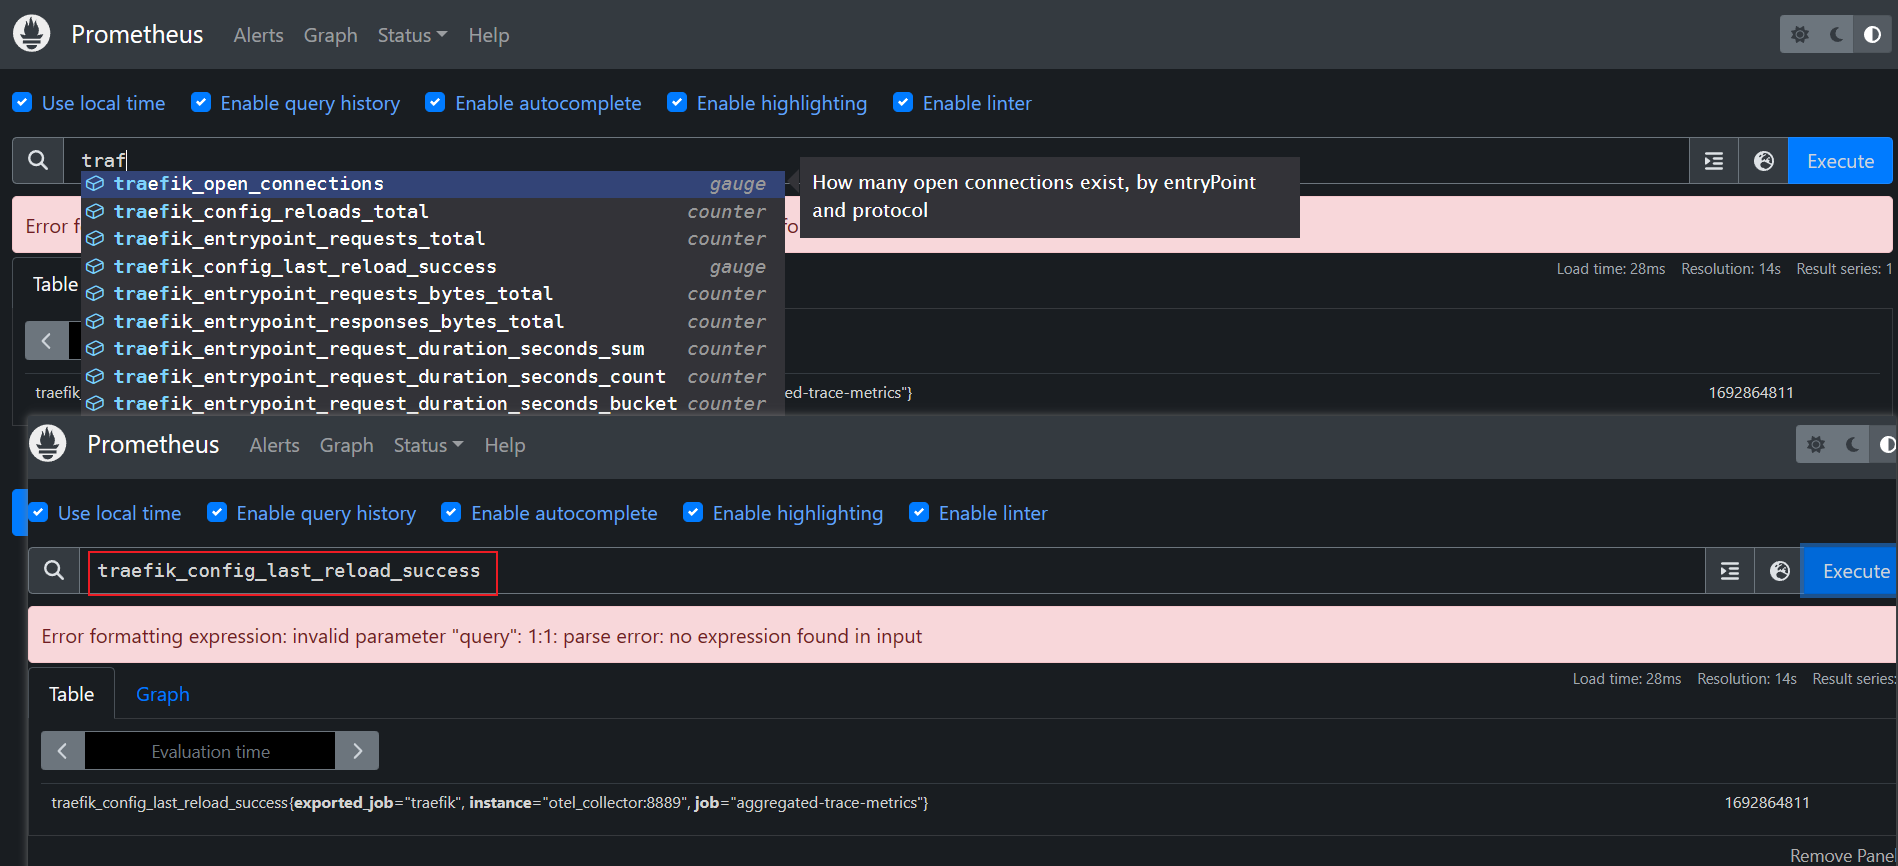Click cube icon of traefik_config_reloads_total suggestion
The image size is (1898, 866).
95,212
